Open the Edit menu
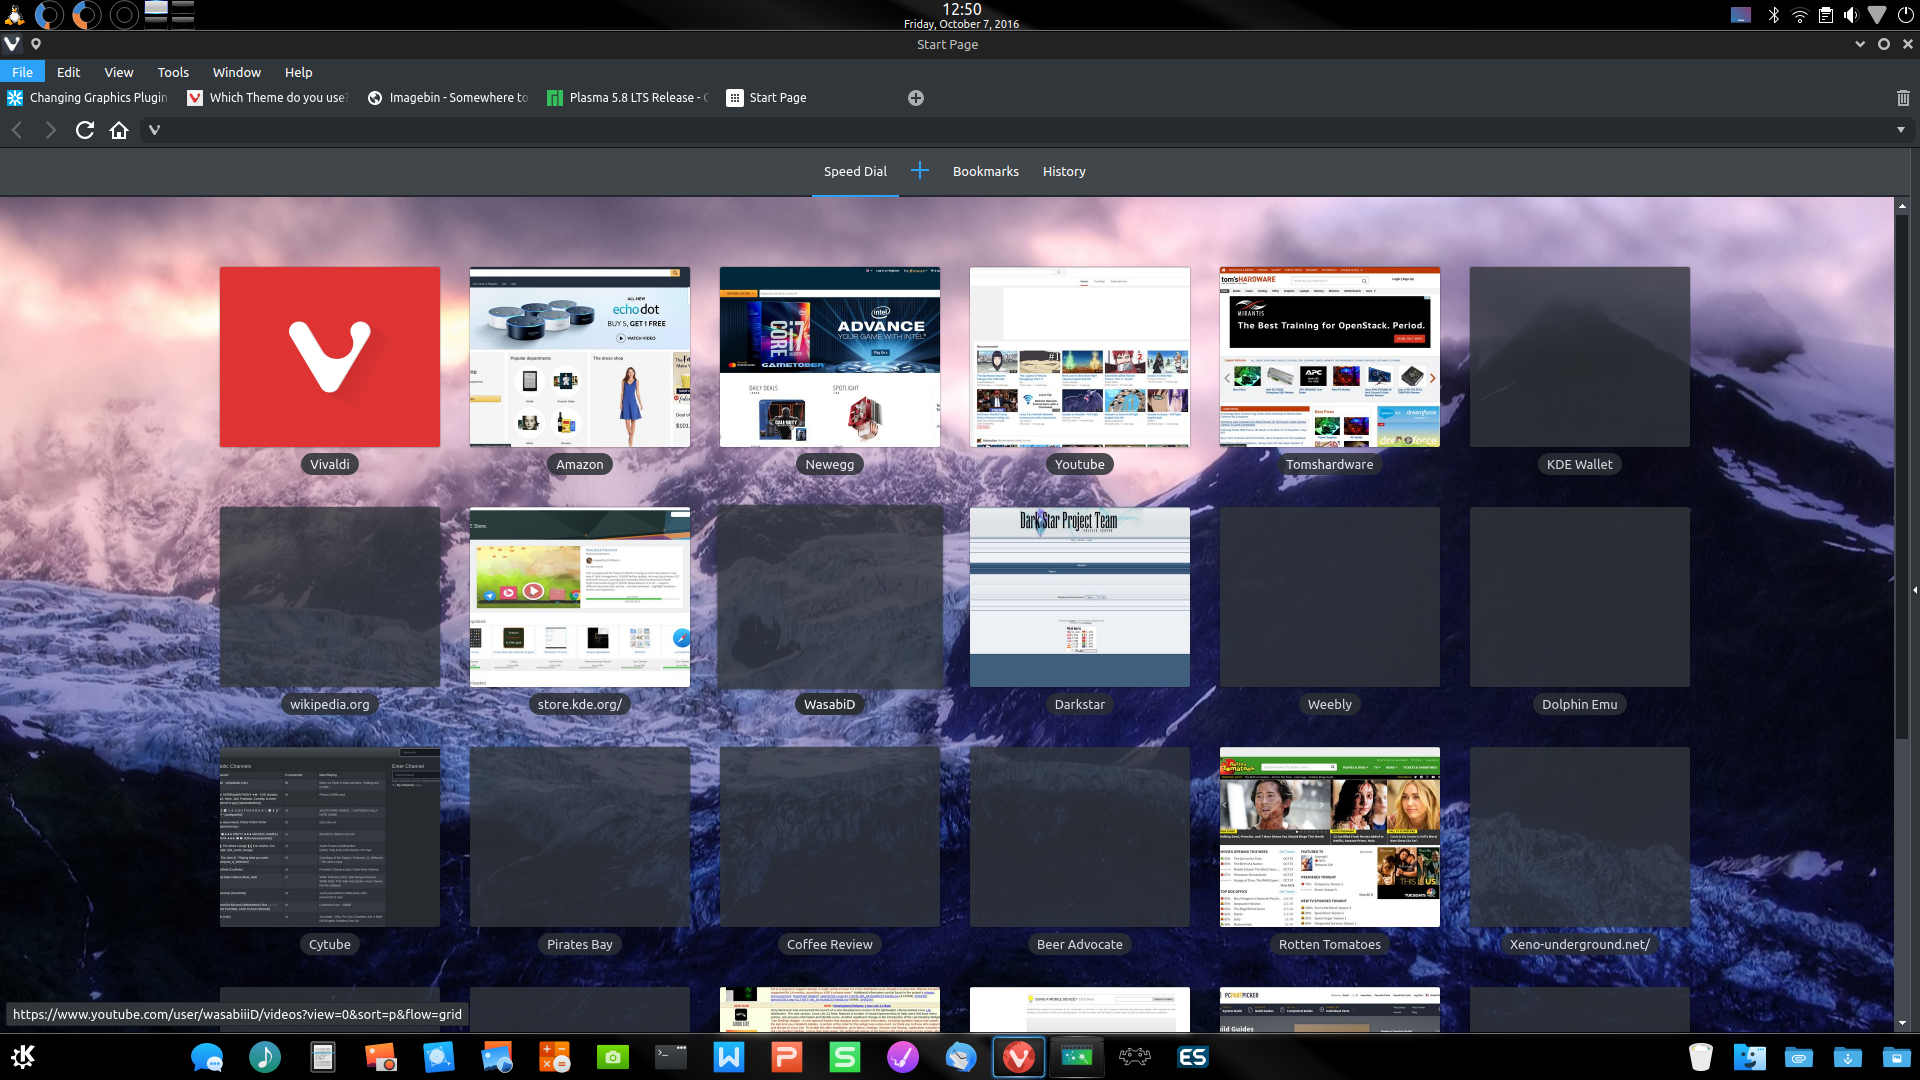1920x1080 pixels. (68, 72)
